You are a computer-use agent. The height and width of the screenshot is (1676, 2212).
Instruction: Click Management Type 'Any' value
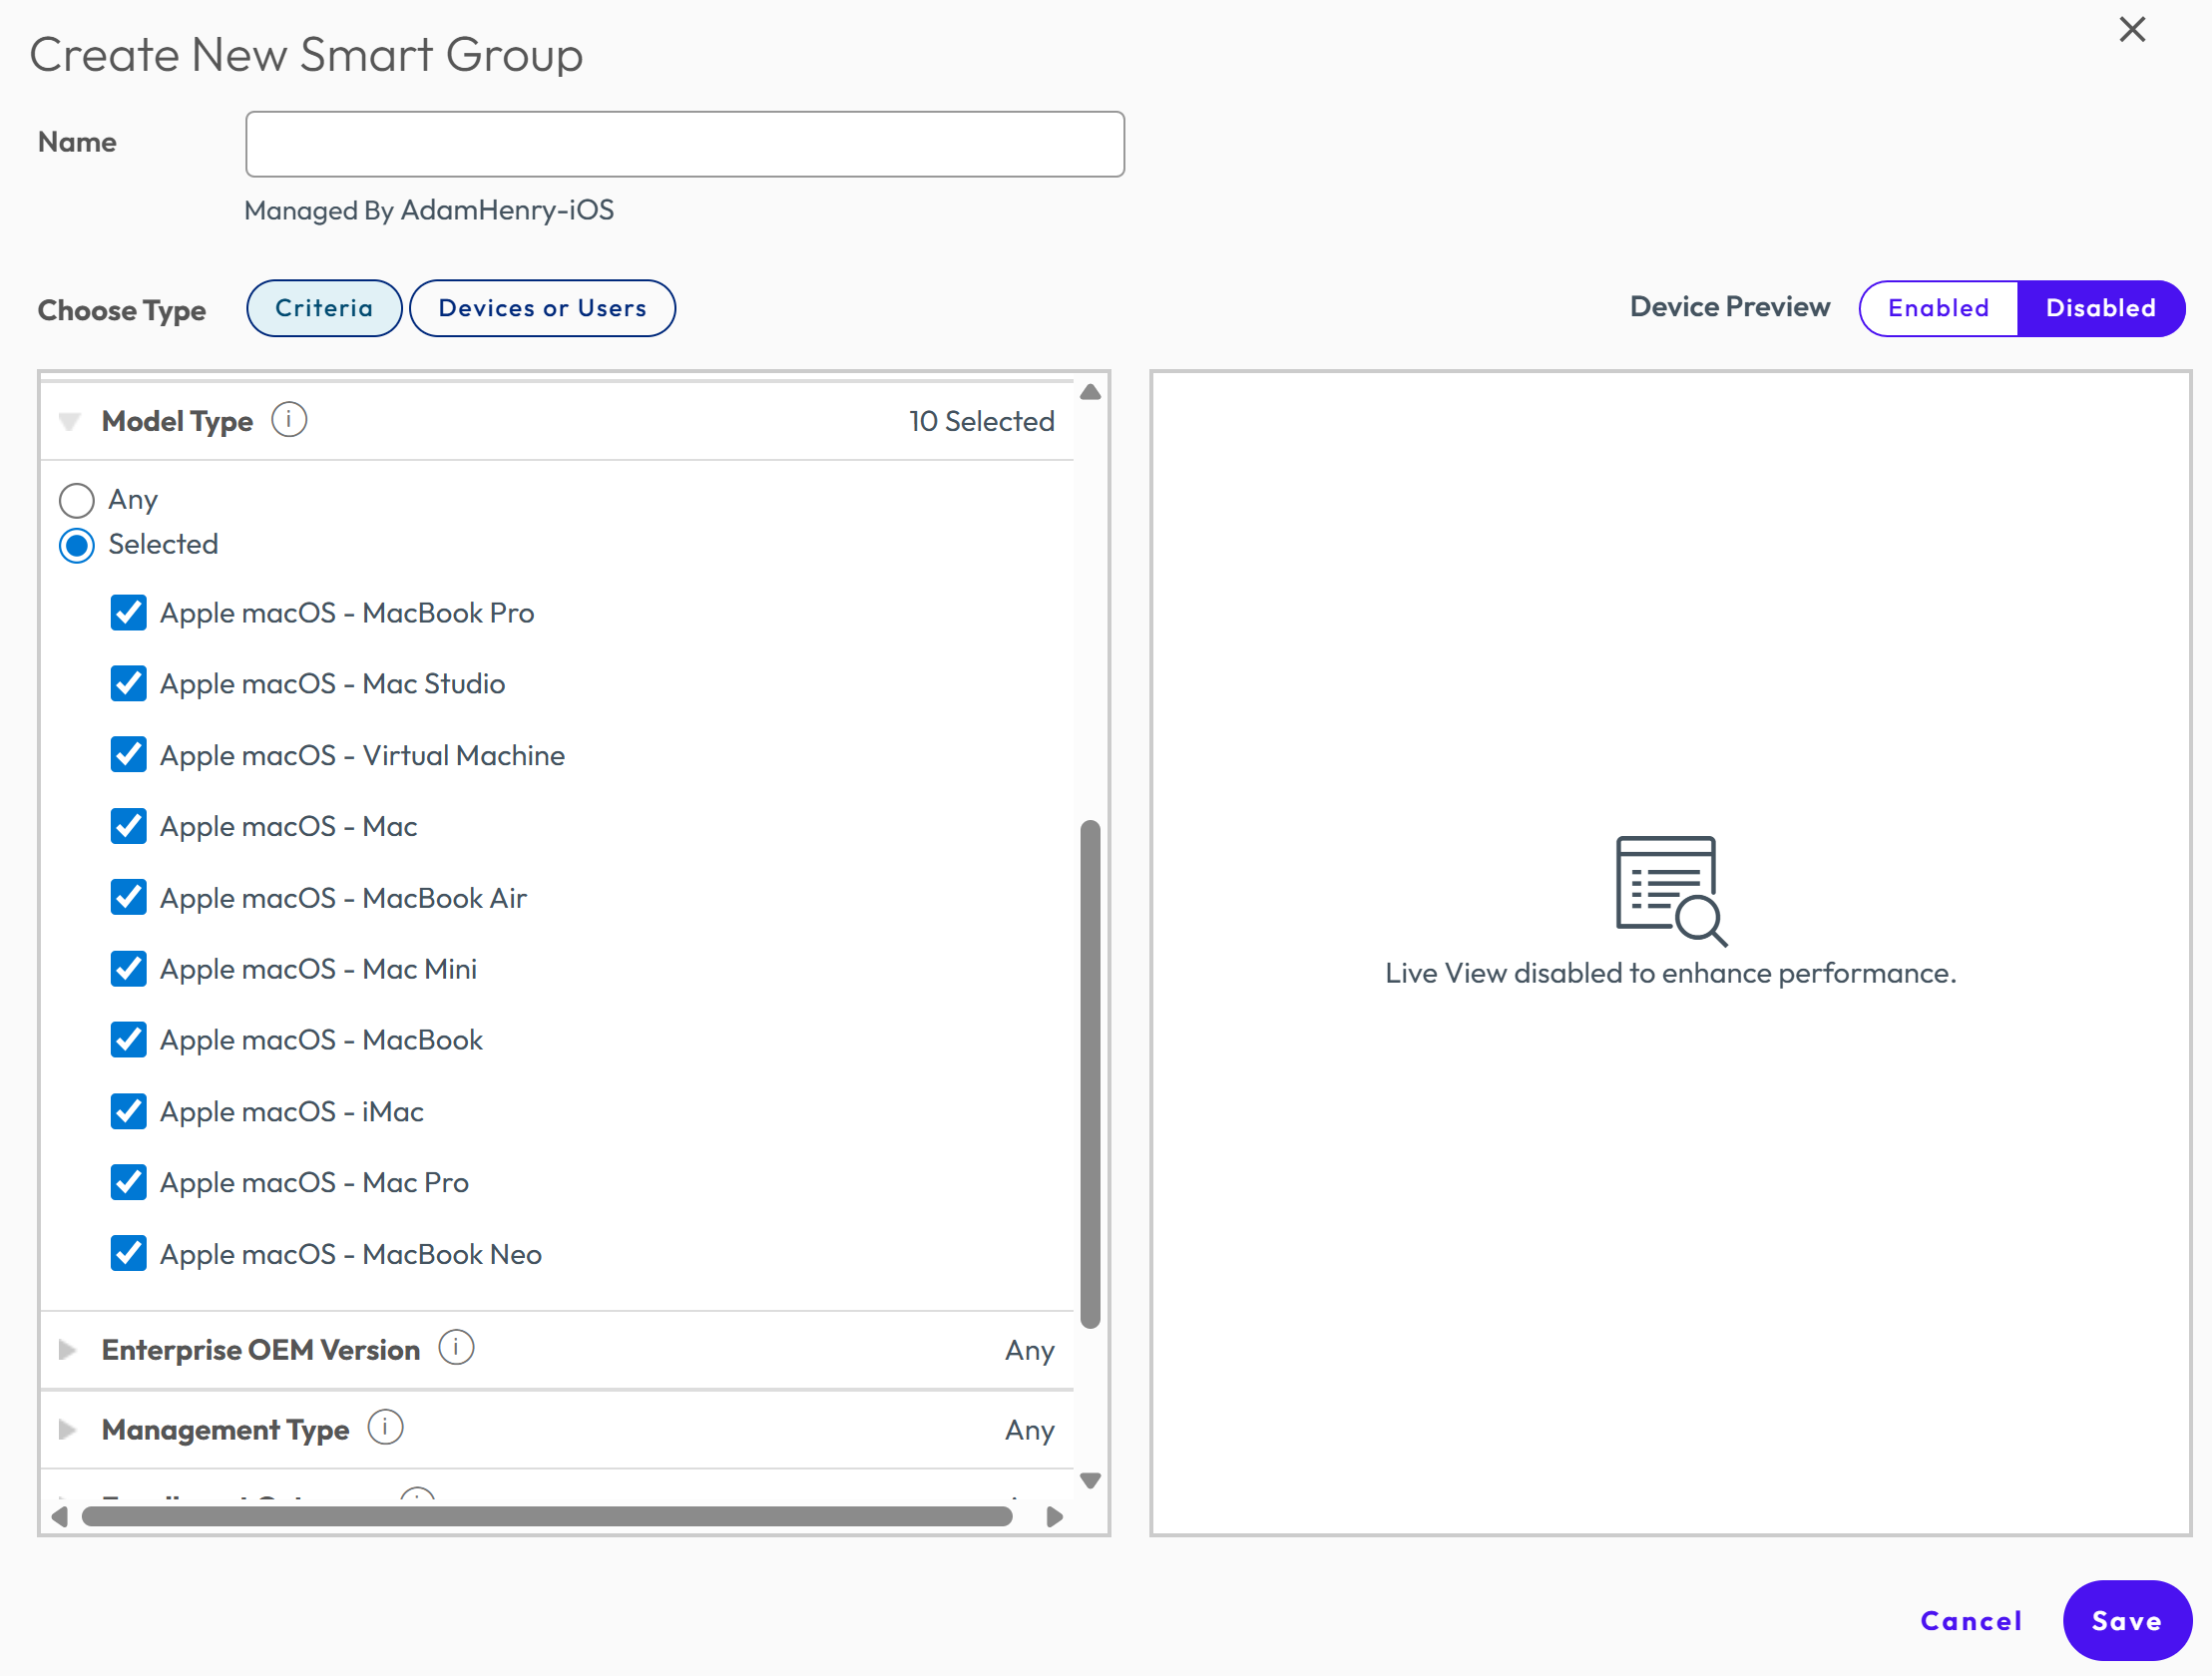[x=1030, y=1431]
